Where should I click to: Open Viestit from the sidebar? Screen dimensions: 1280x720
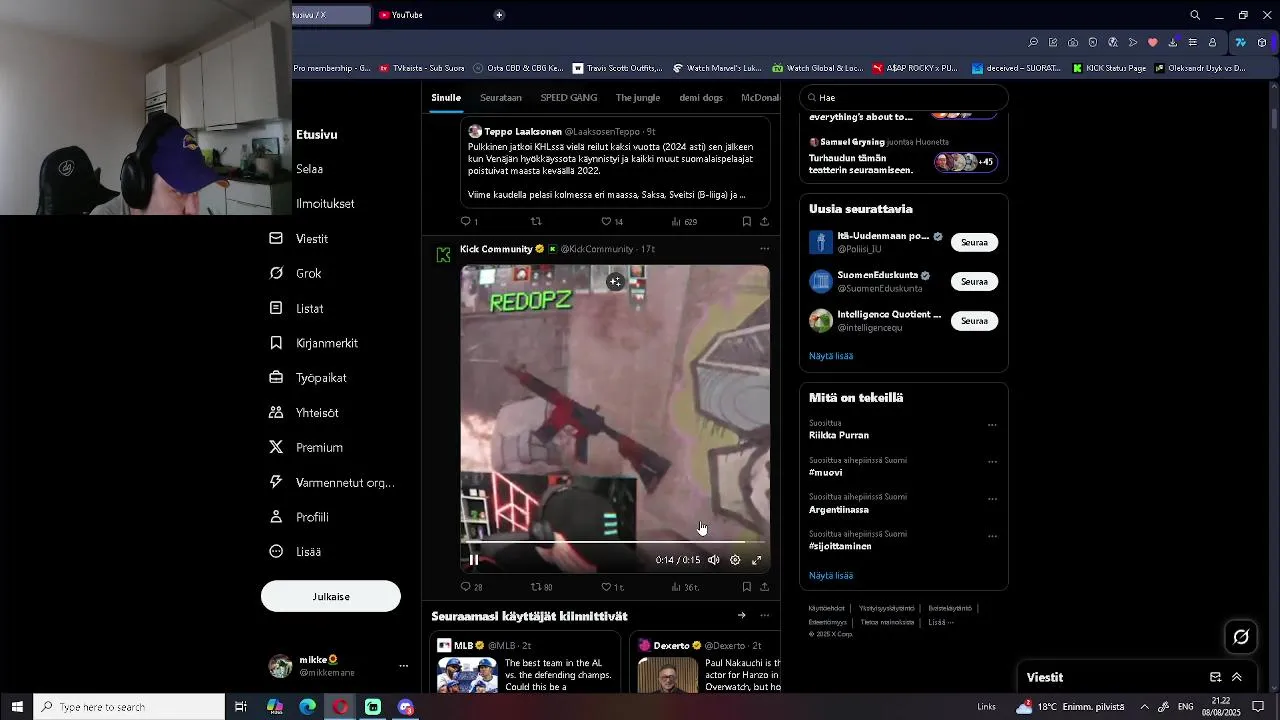coord(299,239)
